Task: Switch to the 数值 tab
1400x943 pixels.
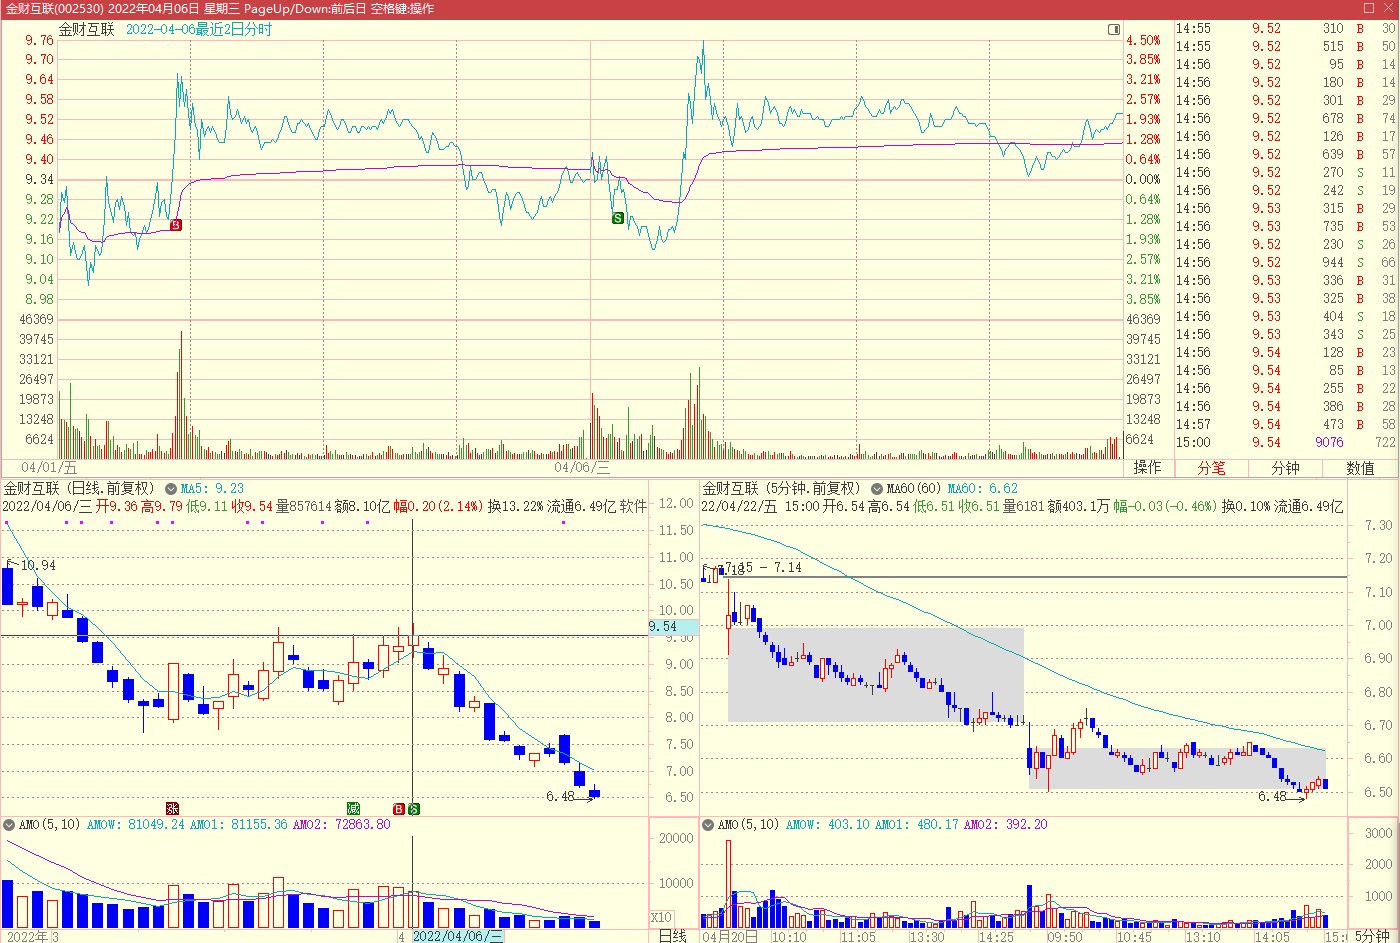Action: point(1360,467)
